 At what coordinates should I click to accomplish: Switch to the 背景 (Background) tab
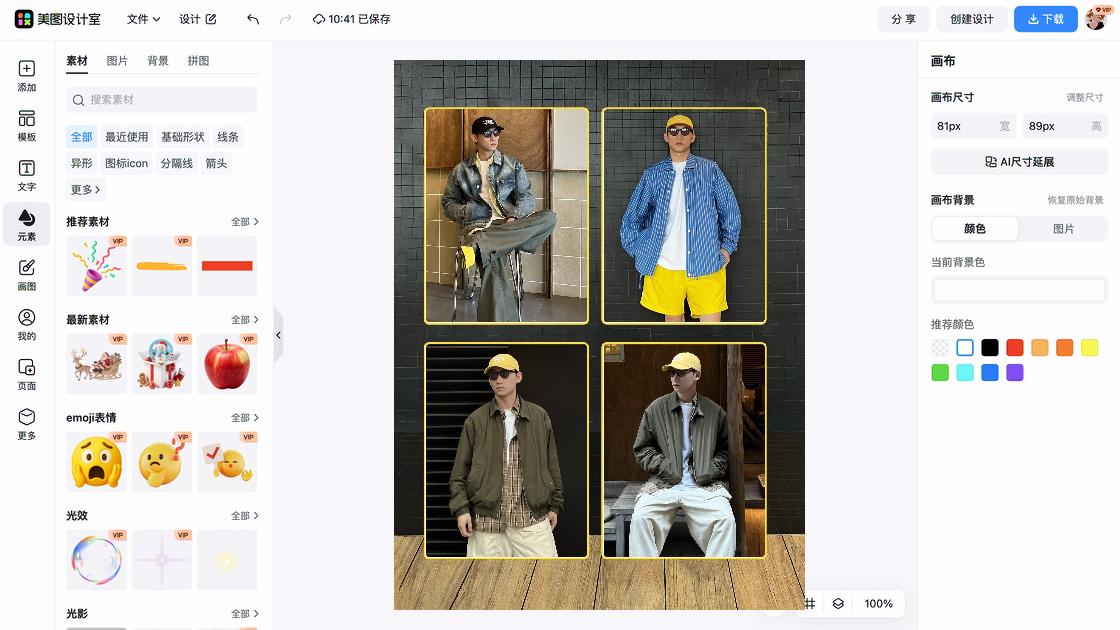[x=159, y=60]
